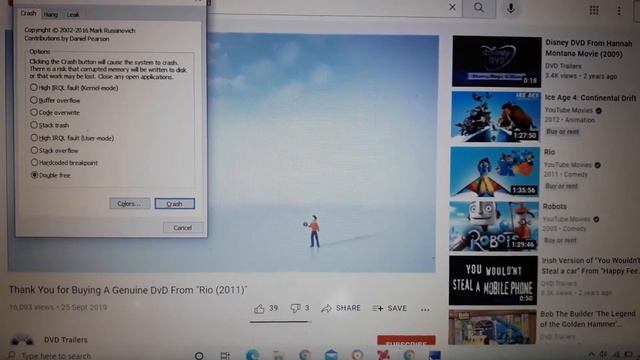Select High IRQL fault (Kernel-mode) option

coord(74,88)
